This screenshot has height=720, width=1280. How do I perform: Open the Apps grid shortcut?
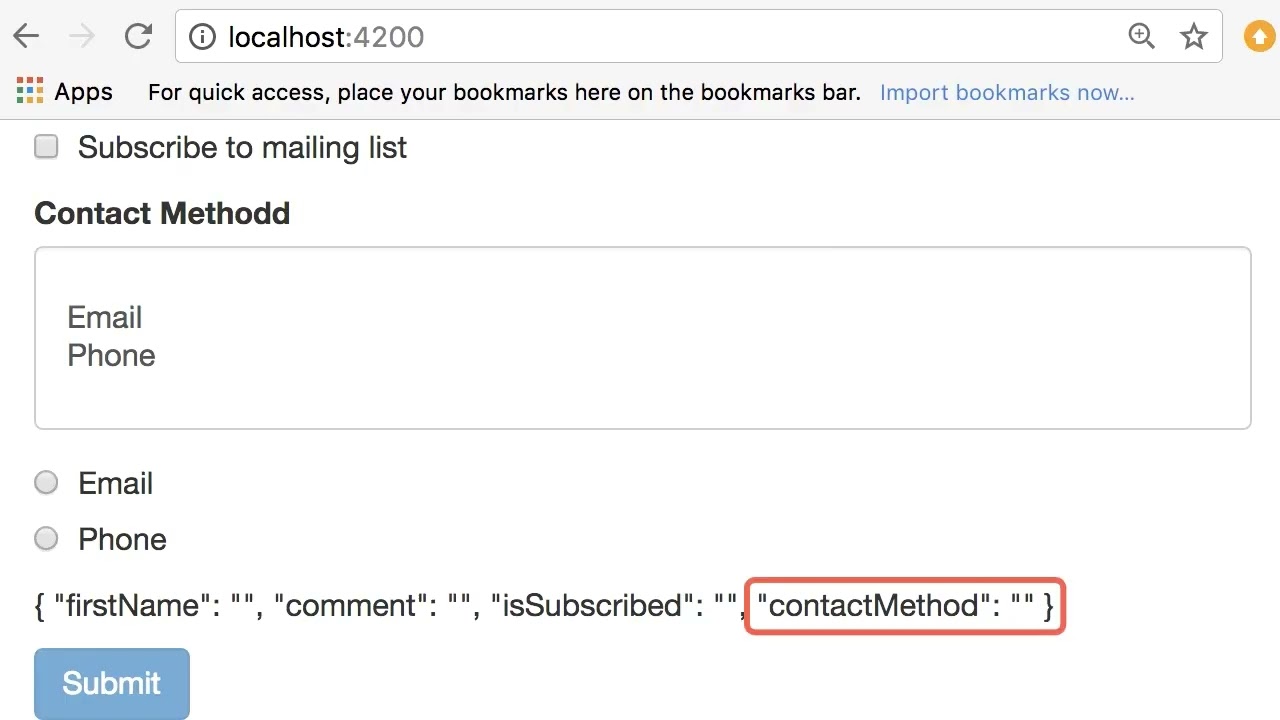tap(30, 92)
